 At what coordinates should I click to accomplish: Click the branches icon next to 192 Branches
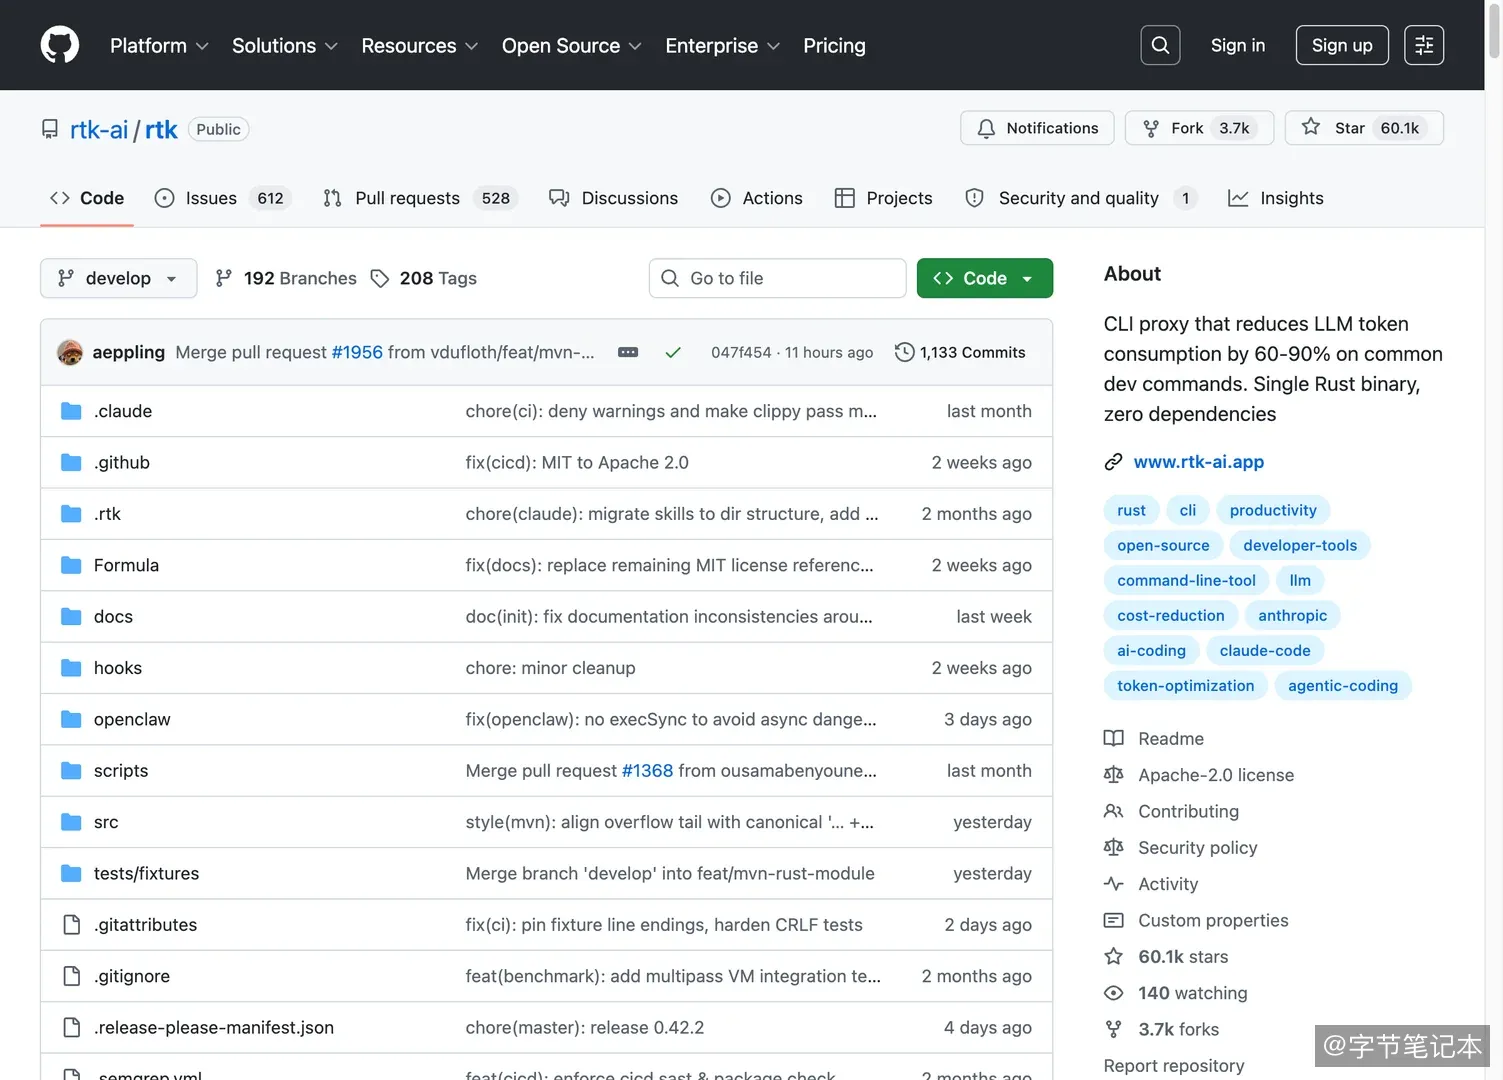tap(224, 278)
